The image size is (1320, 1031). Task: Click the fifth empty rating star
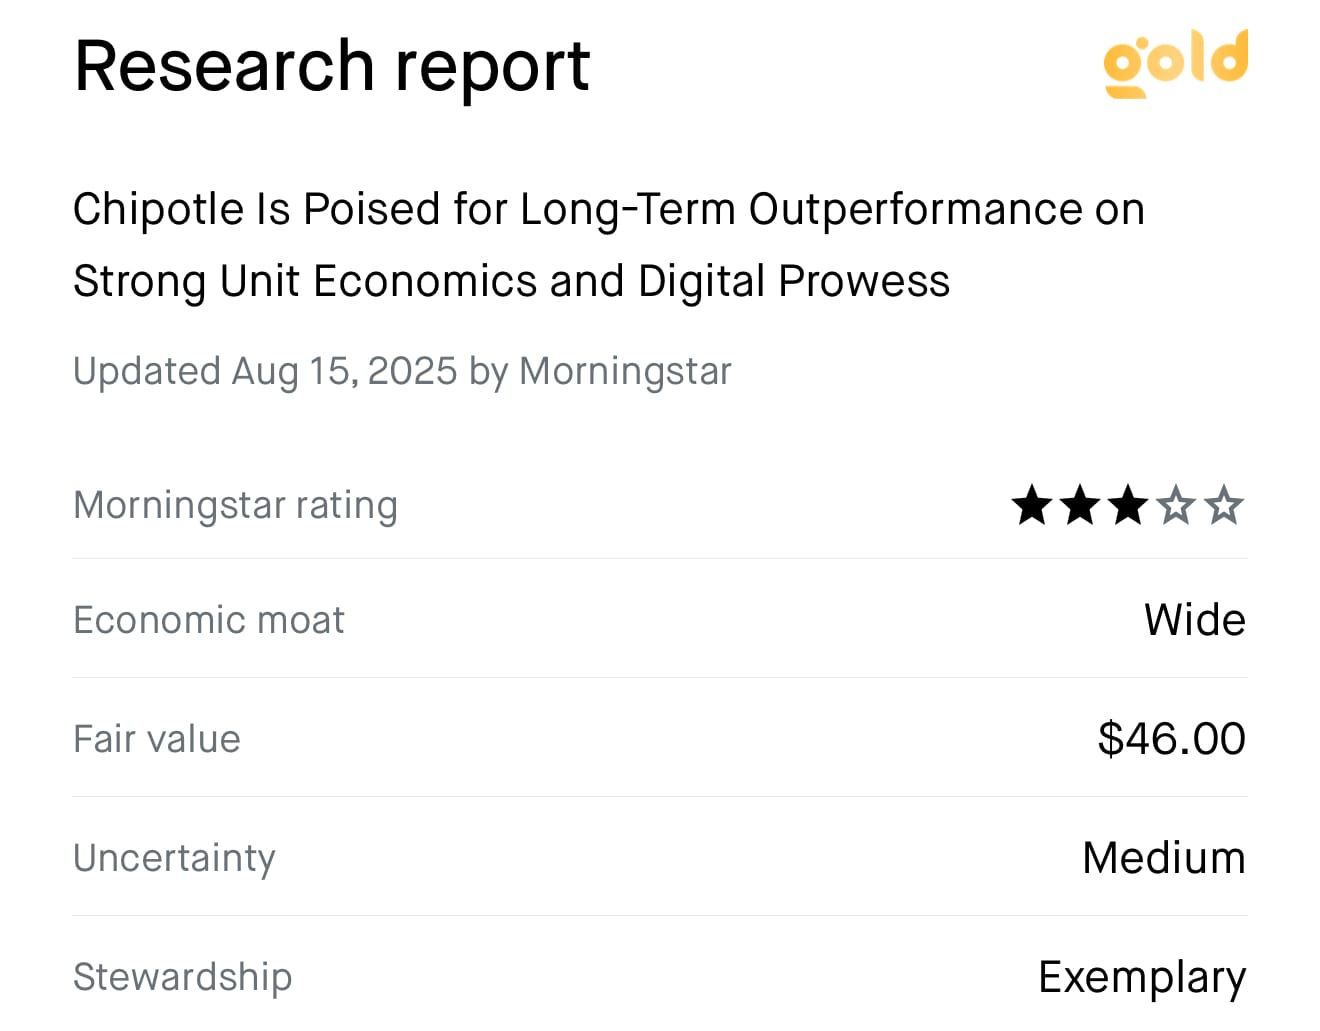[x=1224, y=505]
